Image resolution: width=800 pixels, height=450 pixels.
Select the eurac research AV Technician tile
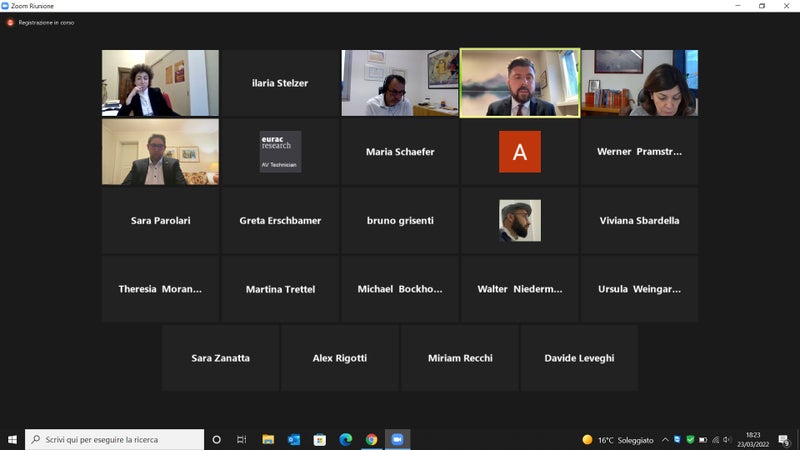coord(280,152)
